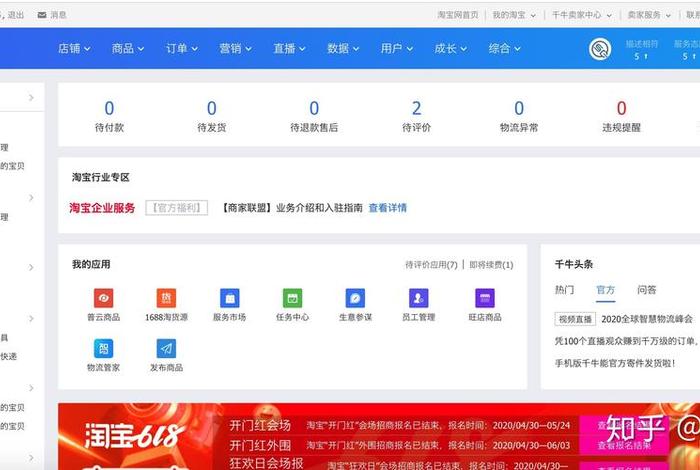Go to 淘宝网首页 link
Image resolution: width=700 pixels, height=470 pixels.
coord(458,15)
